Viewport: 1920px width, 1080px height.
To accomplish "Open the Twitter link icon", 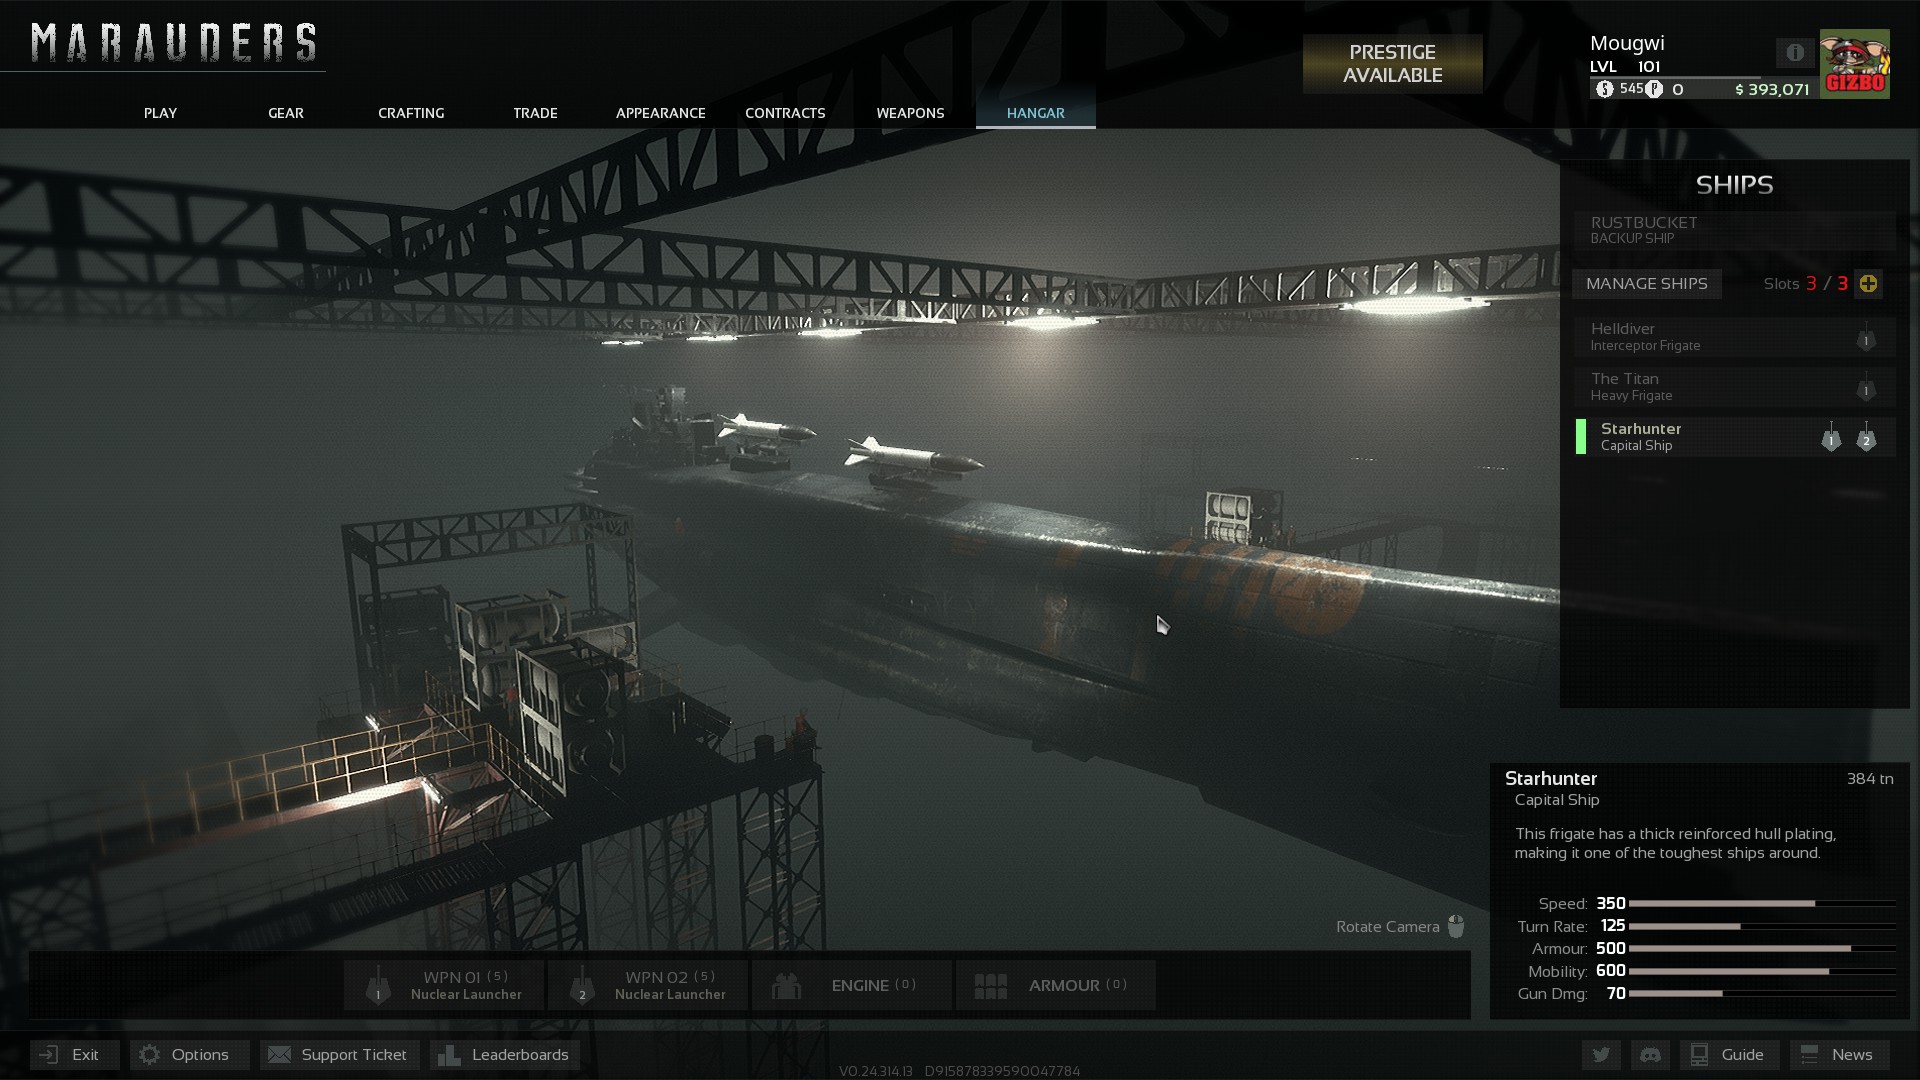I will click(x=1601, y=1055).
